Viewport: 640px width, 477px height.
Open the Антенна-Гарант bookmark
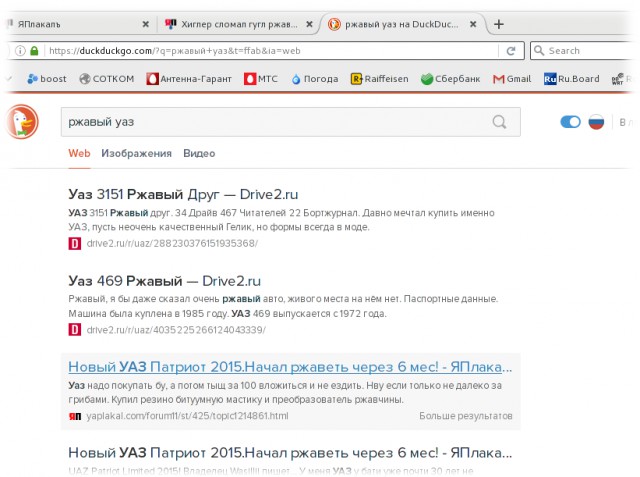pyautogui.click(x=189, y=79)
